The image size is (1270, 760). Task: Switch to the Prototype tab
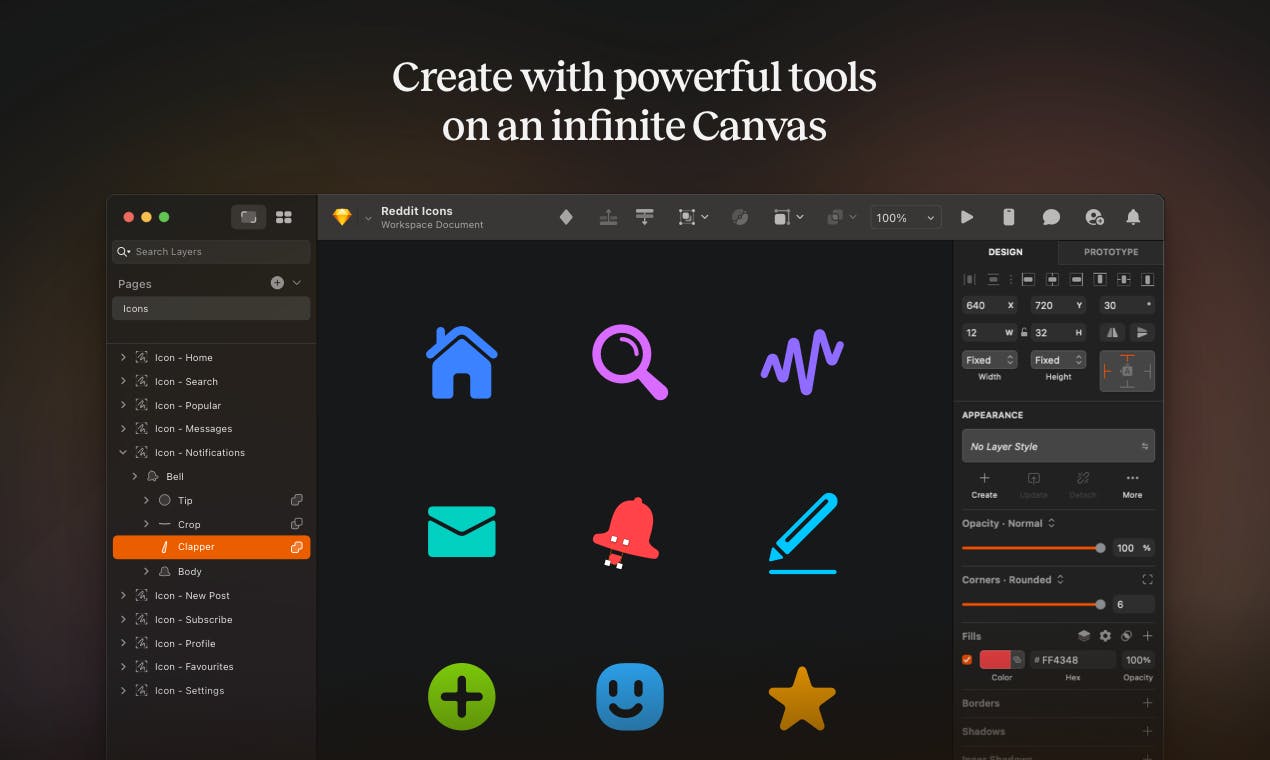pos(1111,252)
